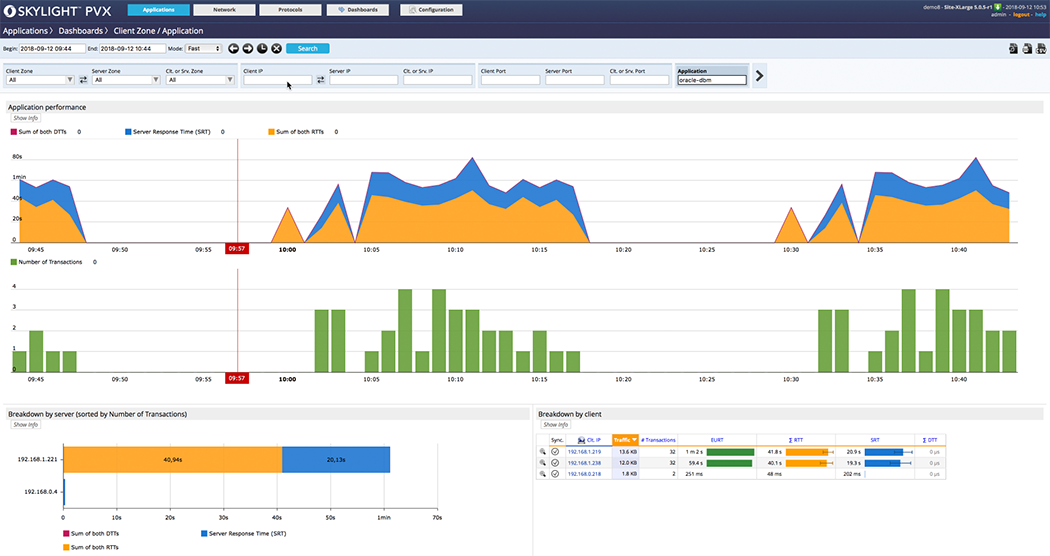
Task: Show Info for Application performance
Action: click(x=25, y=118)
